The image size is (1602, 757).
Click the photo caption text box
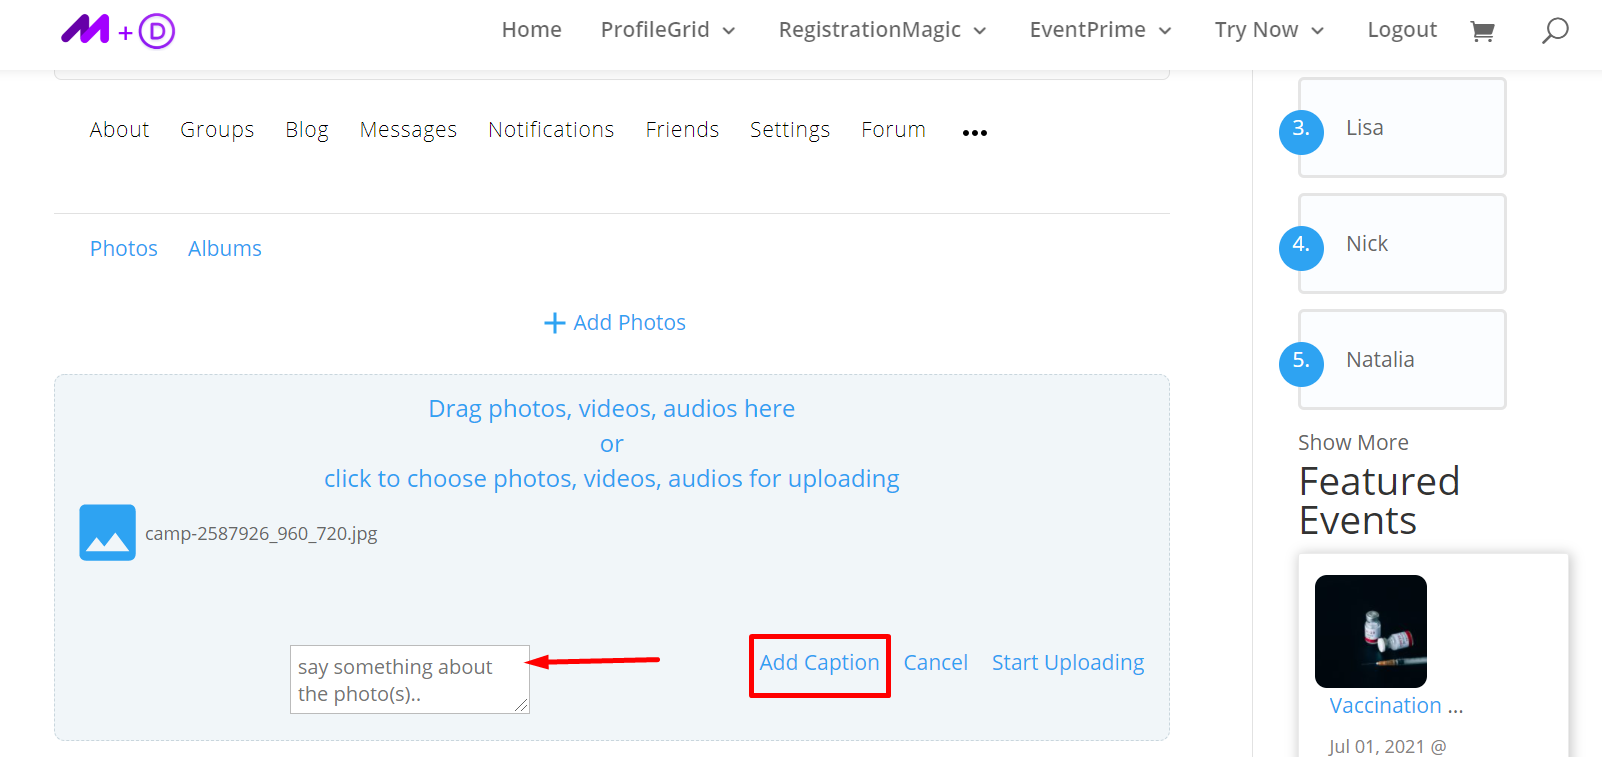[x=409, y=680]
